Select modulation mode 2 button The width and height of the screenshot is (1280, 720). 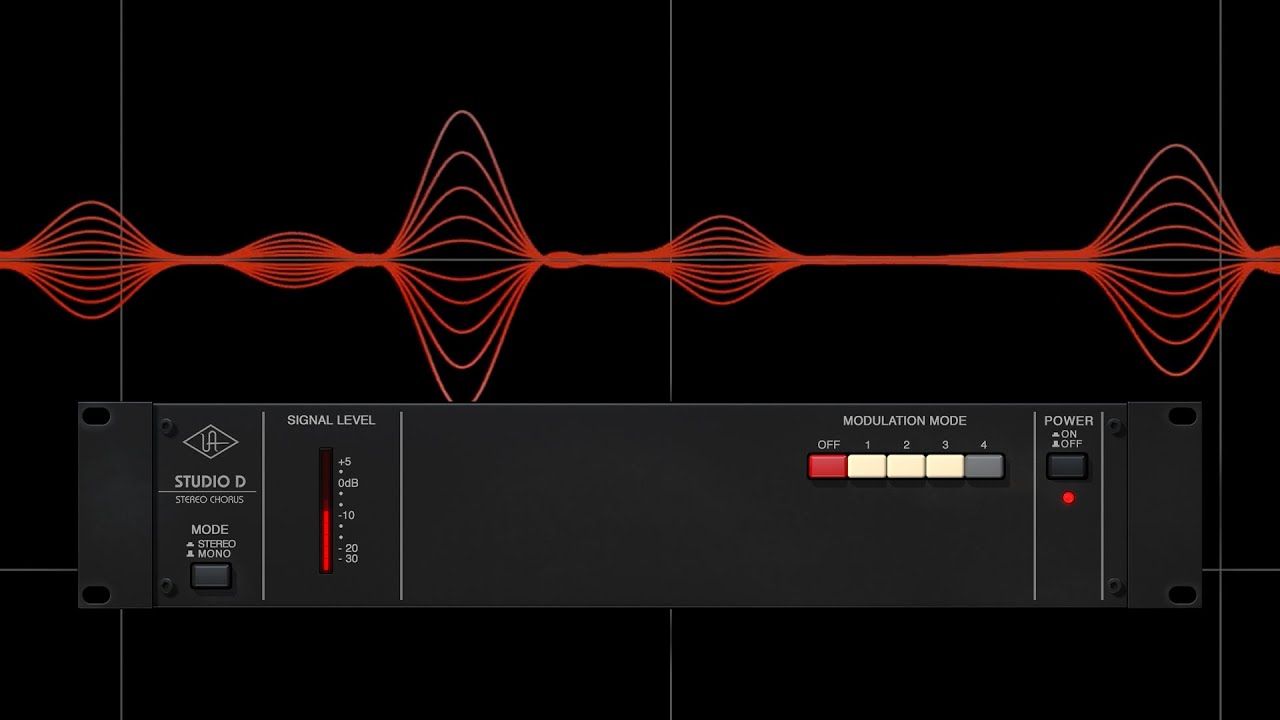pos(906,466)
